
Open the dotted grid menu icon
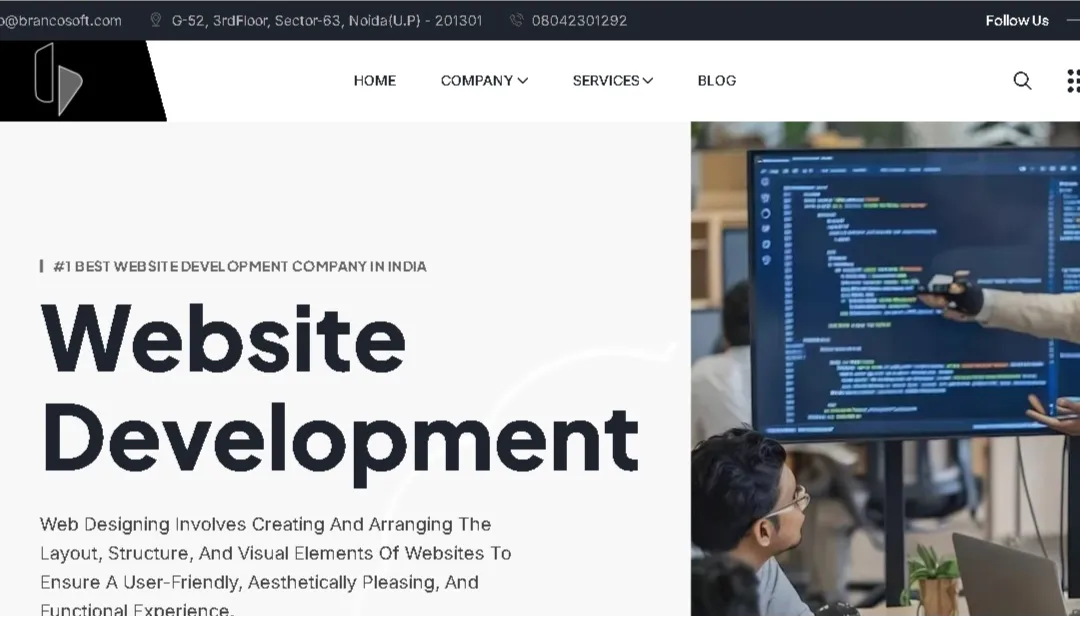click(1072, 81)
